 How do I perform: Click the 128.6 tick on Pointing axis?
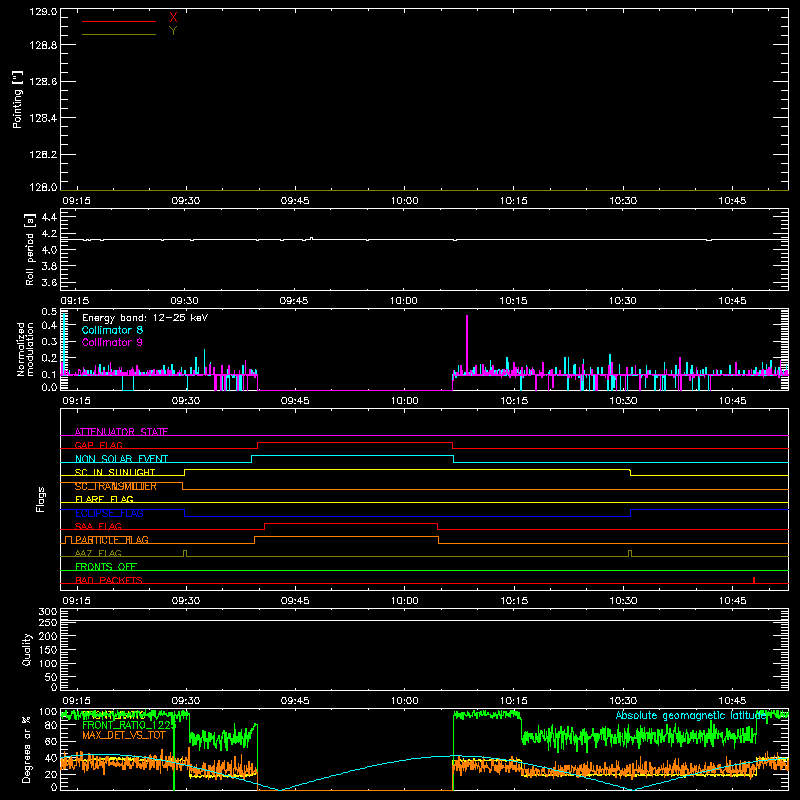coord(43,82)
